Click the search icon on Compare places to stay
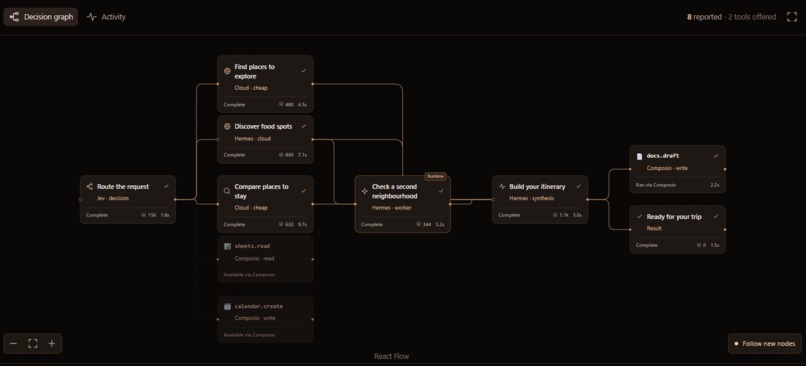 [x=227, y=191]
